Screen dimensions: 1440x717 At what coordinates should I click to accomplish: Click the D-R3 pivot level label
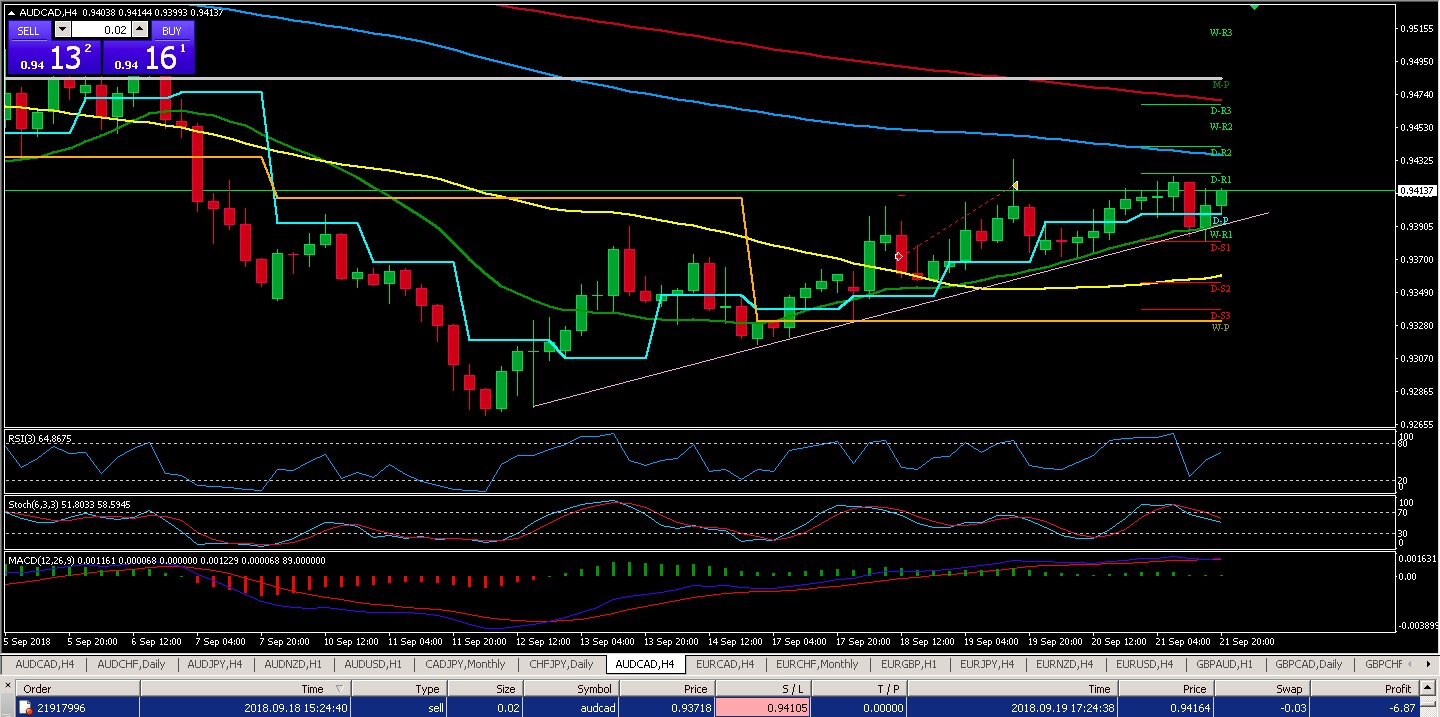[x=1220, y=111]
